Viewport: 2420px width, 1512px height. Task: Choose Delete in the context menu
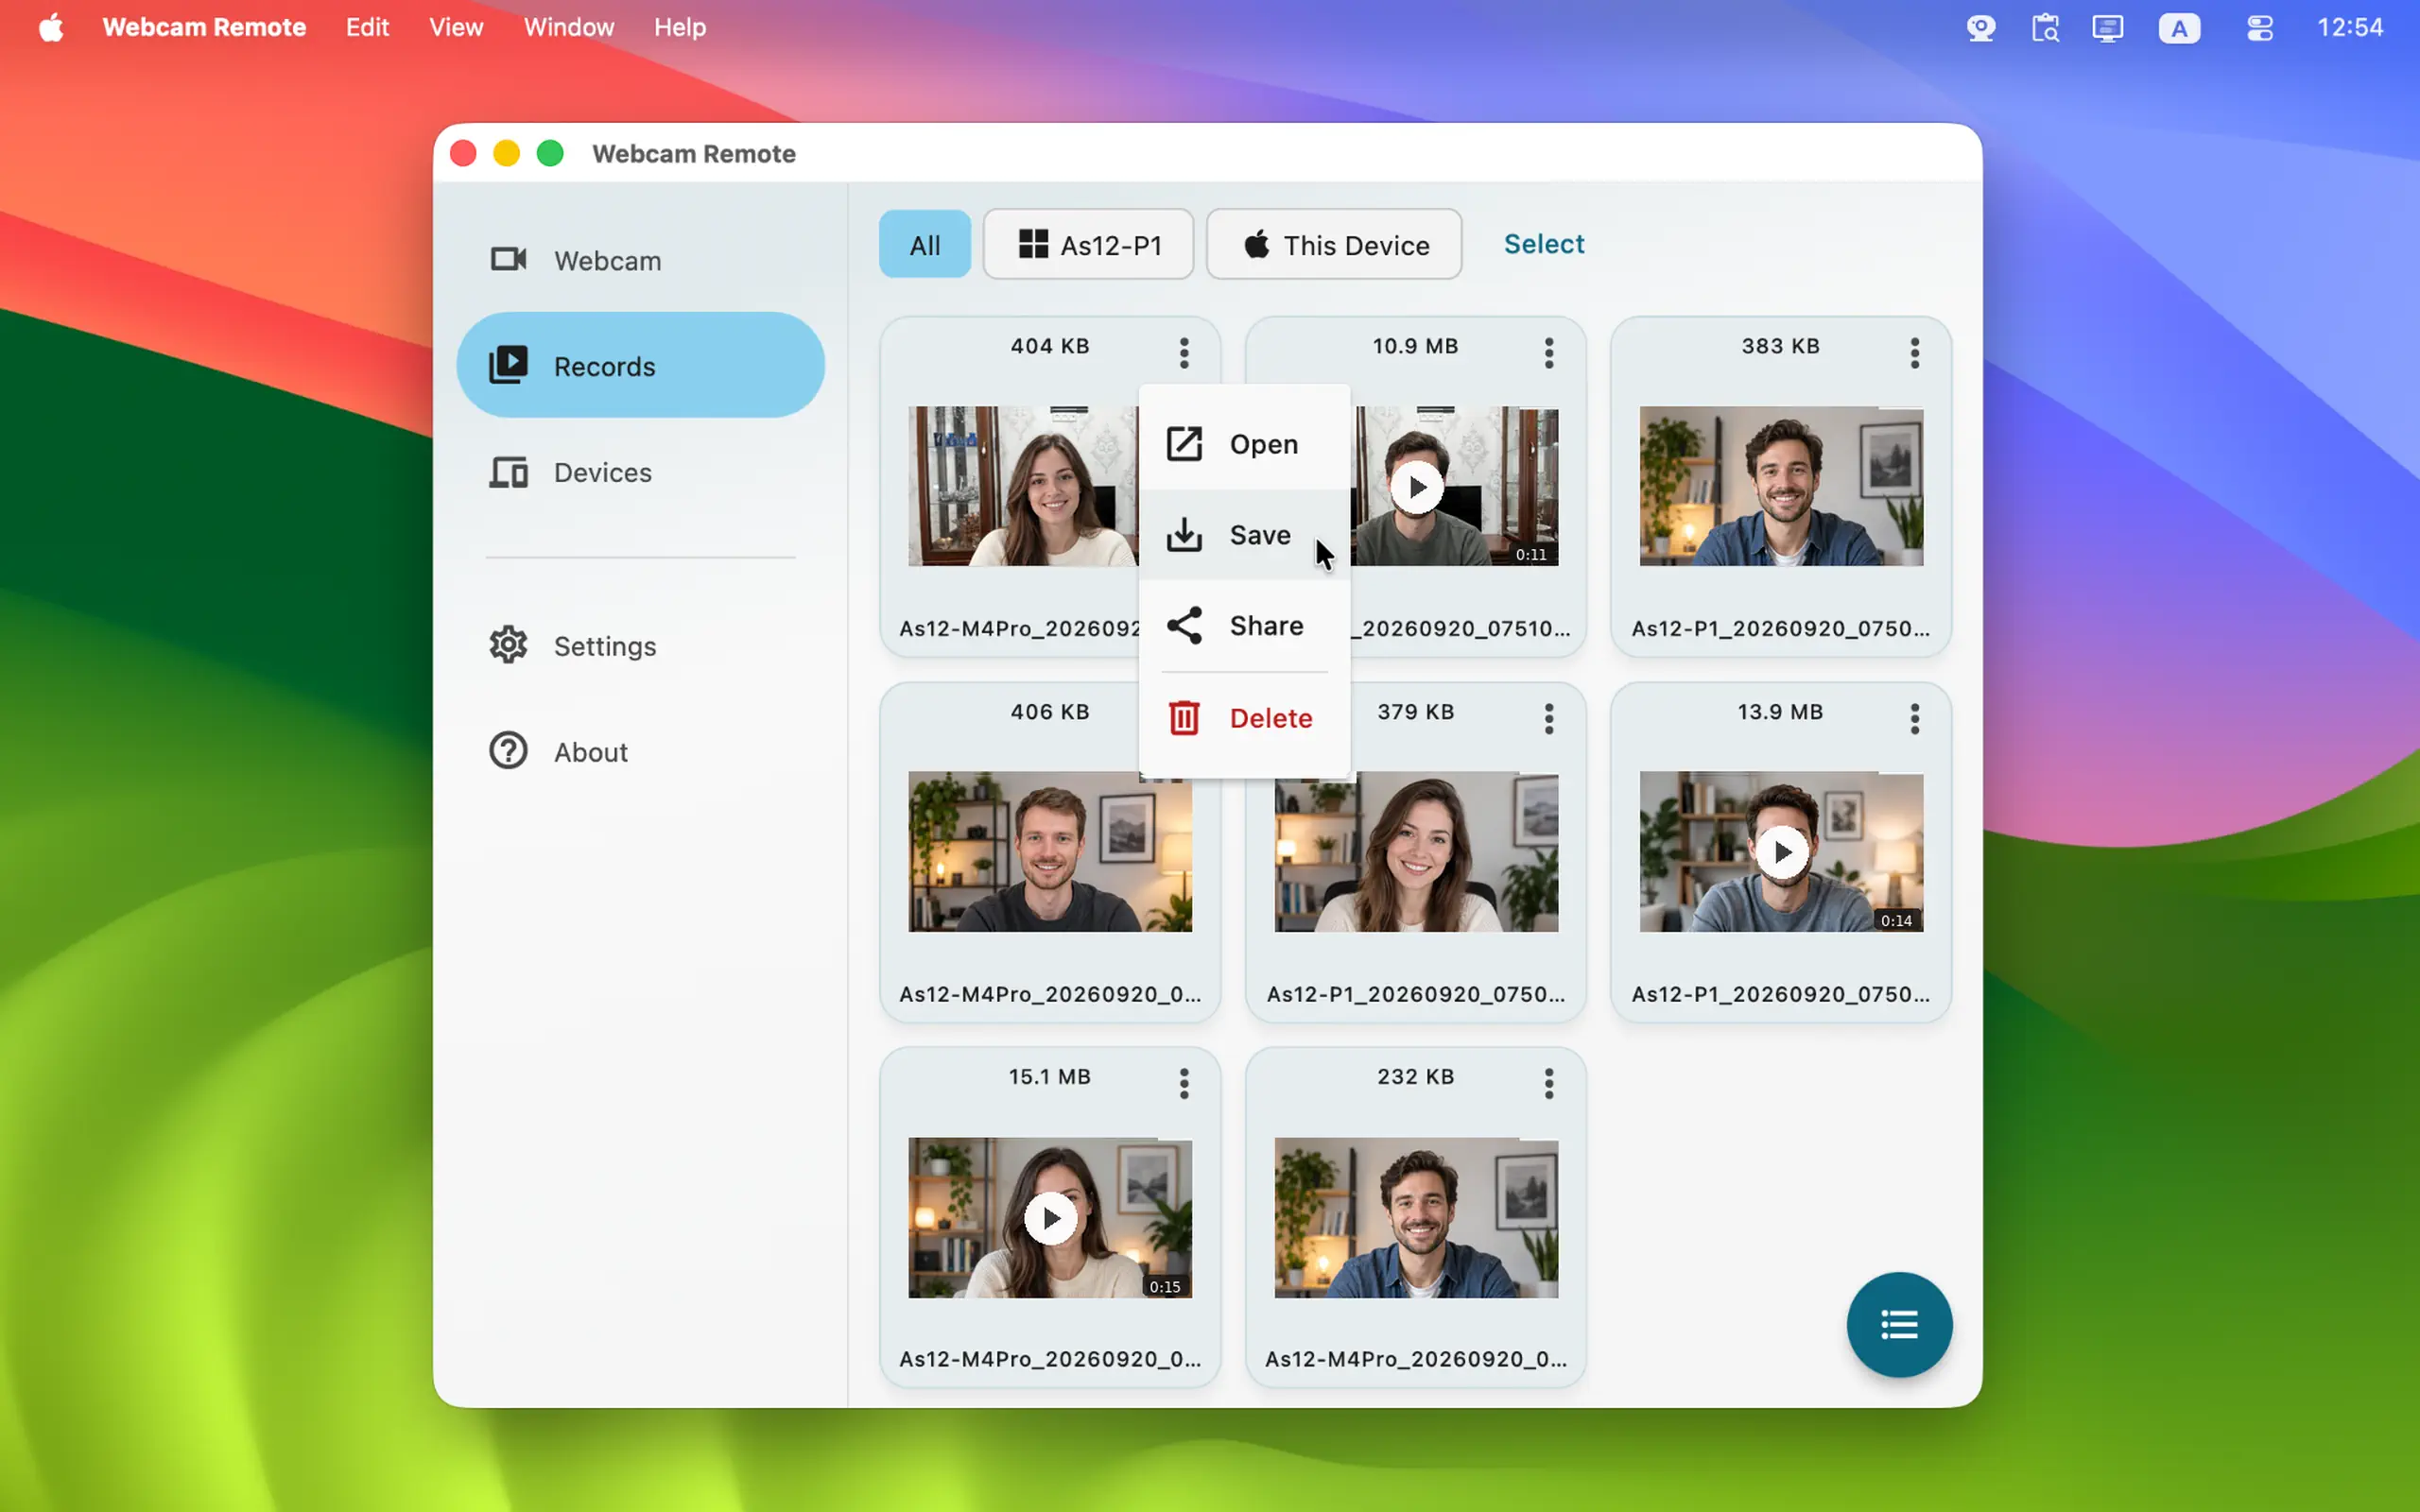coord(1244,718)
